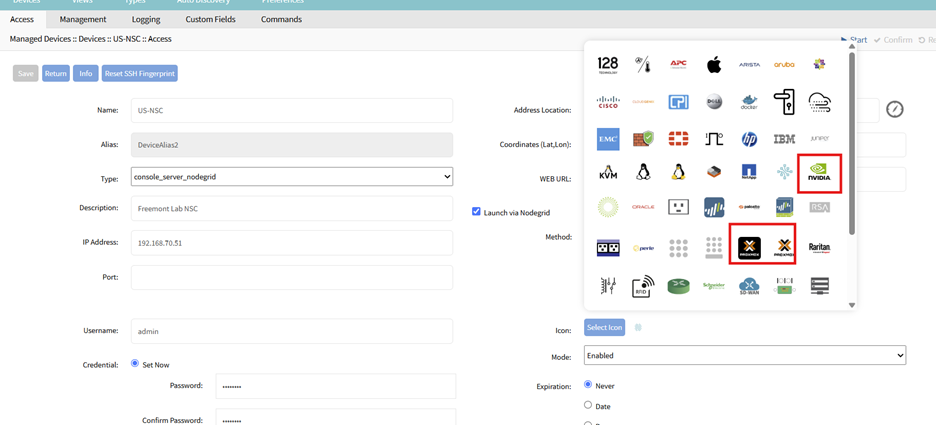The width and height of the screenshot is (936, 425).
Task: Click the Reset SSH Fingerprint button
Action: click(140, 73)
